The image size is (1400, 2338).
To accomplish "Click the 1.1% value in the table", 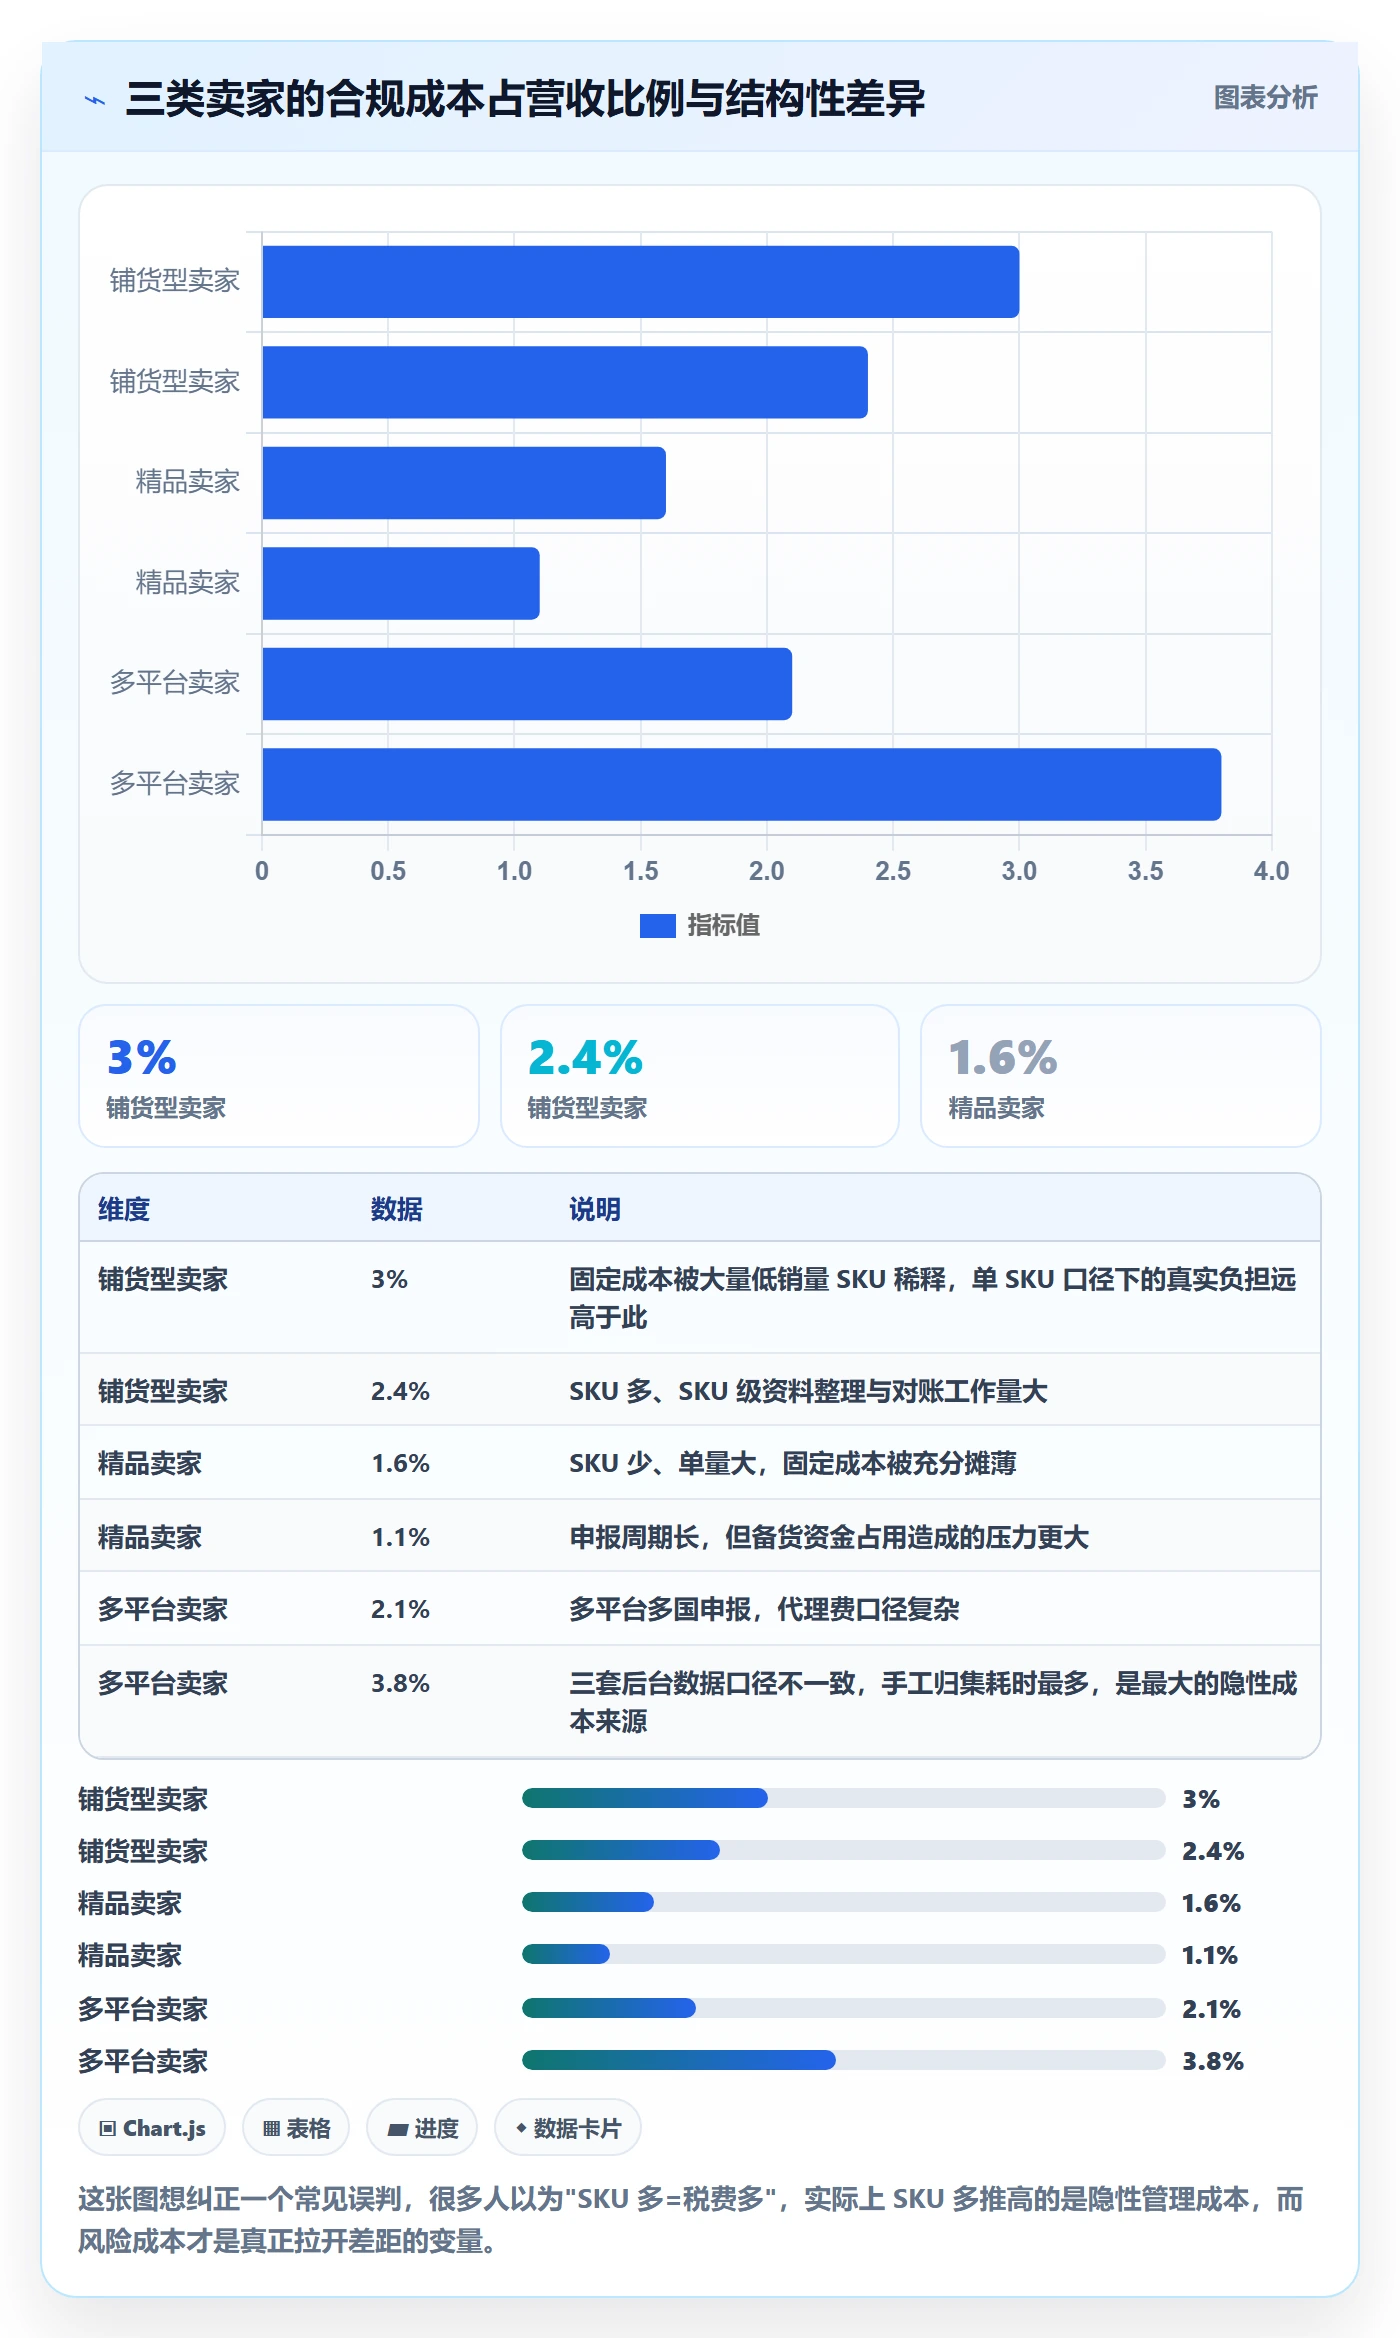I will (x=400, y=1537).
